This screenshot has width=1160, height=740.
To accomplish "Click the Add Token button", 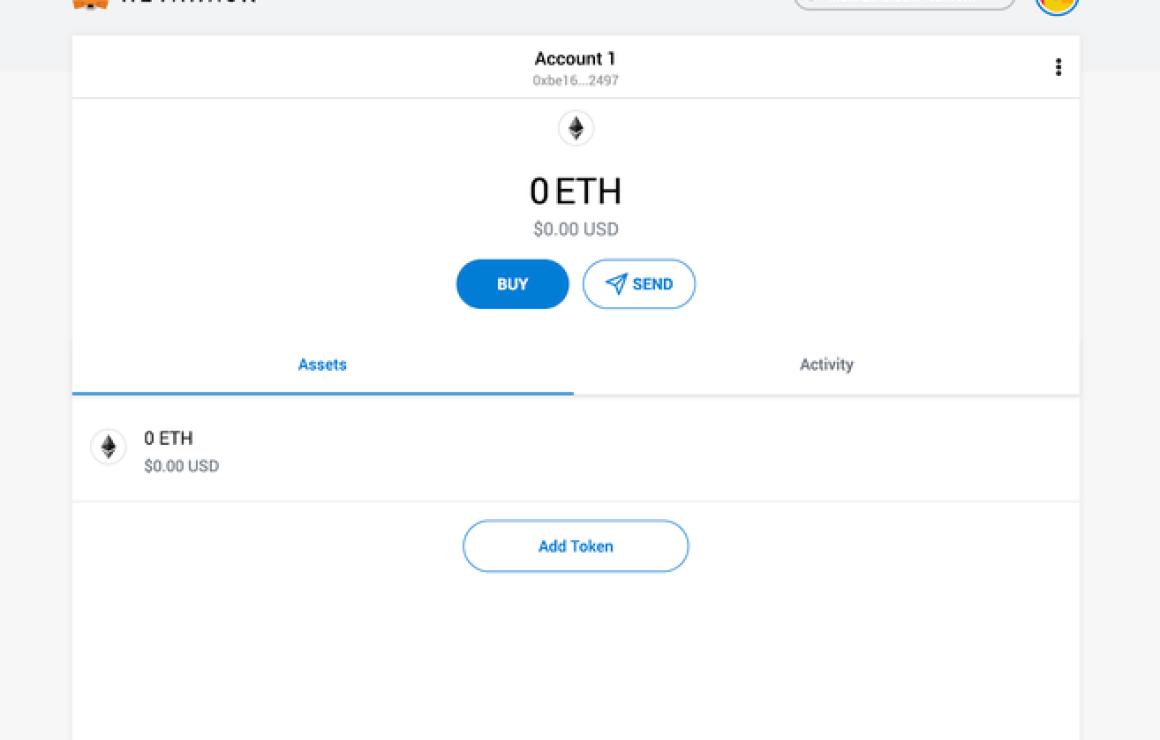I will pos(576,546).
